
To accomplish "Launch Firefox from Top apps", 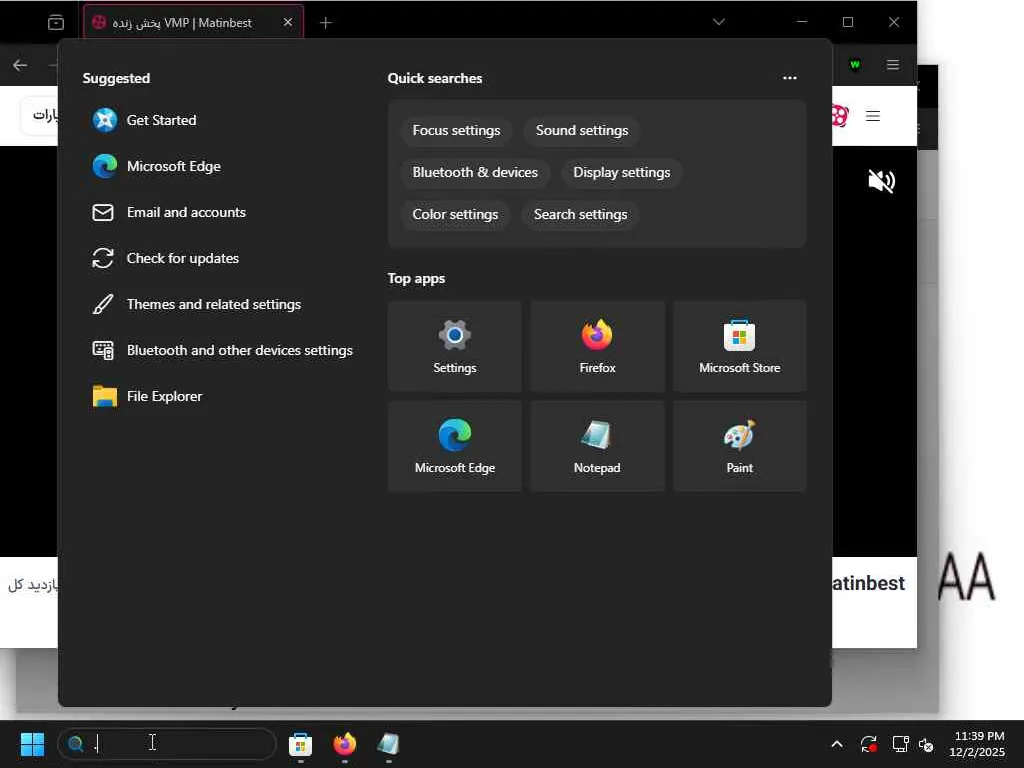I will (x=597, y=346).
